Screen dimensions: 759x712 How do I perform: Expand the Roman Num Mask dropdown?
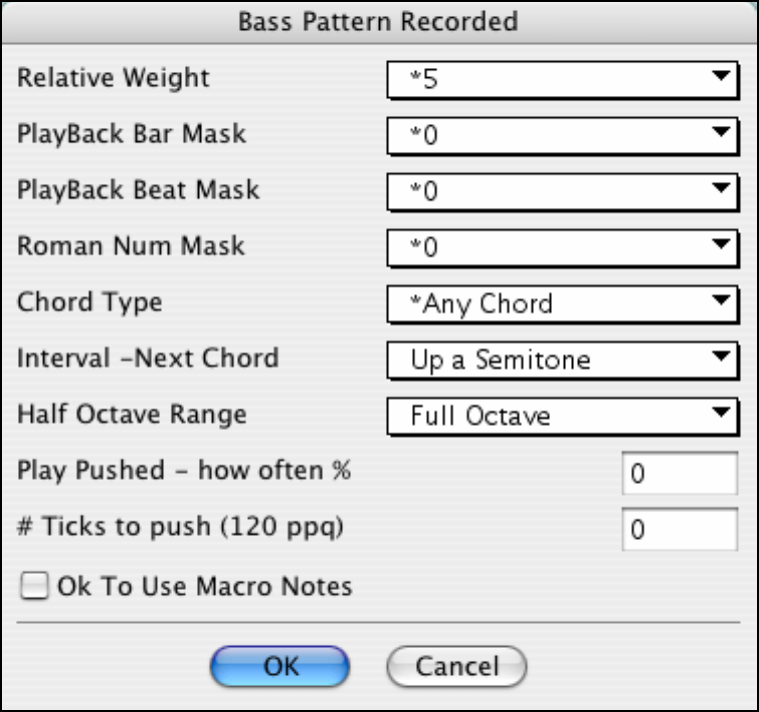click(560, 247)
